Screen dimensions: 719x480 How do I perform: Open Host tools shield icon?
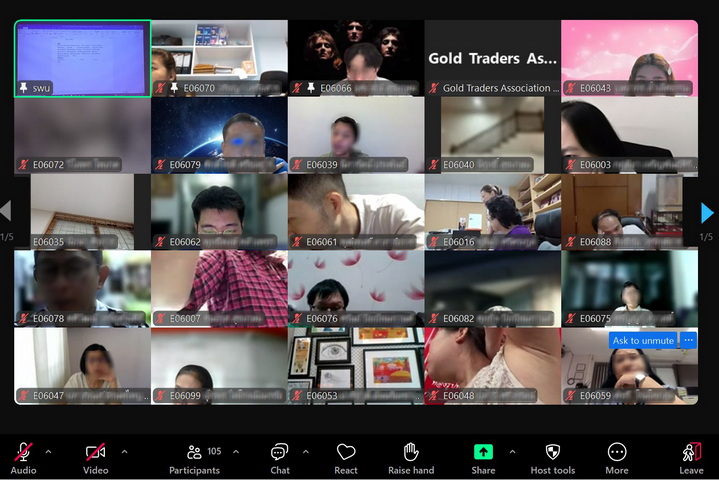pos(552,453)
